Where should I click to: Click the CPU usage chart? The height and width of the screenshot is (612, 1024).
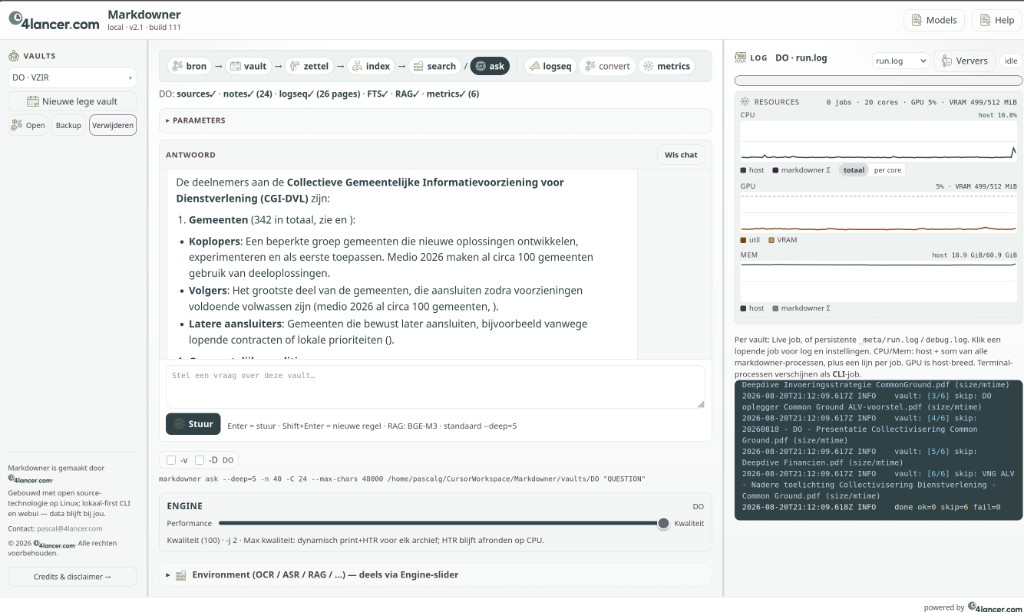pyautogui.click(x=878, y=140)
